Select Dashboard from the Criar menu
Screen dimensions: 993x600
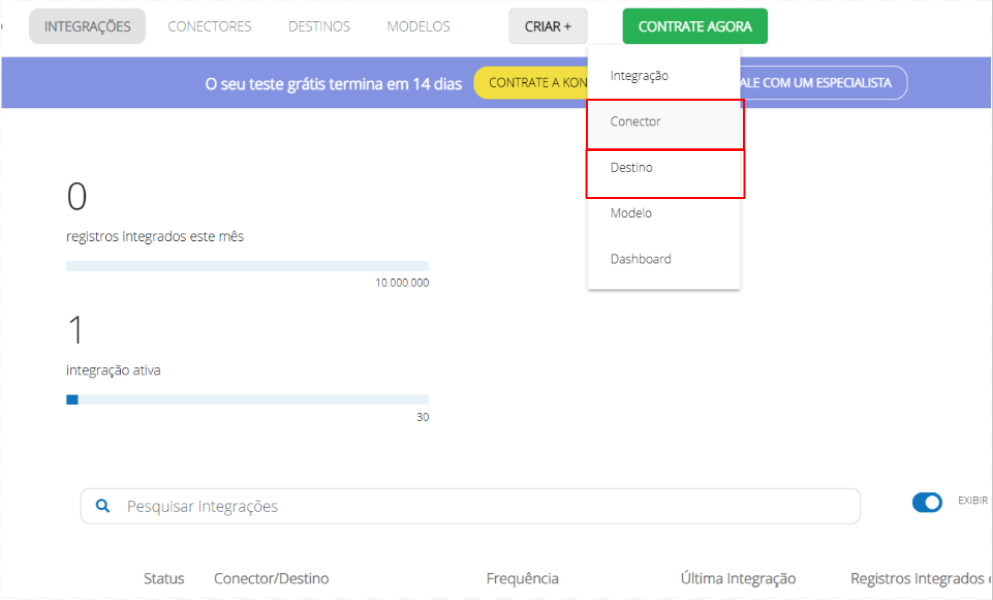(x=641, y=259)
